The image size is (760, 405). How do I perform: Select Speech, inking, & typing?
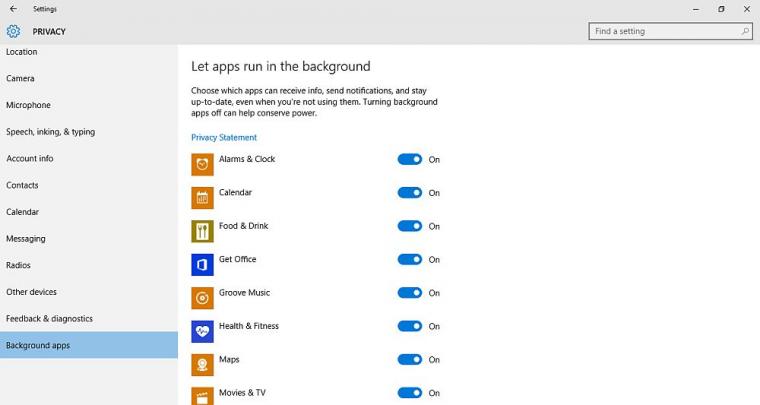point(89,132)
